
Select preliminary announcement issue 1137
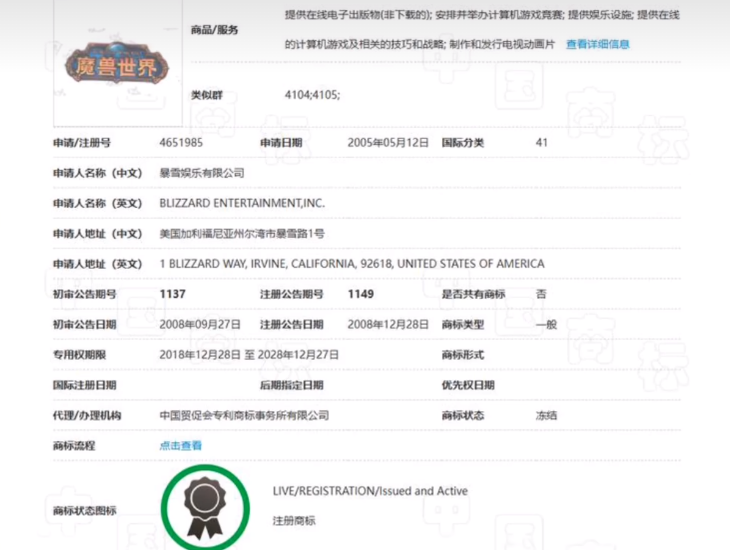[x=172, y=294]
